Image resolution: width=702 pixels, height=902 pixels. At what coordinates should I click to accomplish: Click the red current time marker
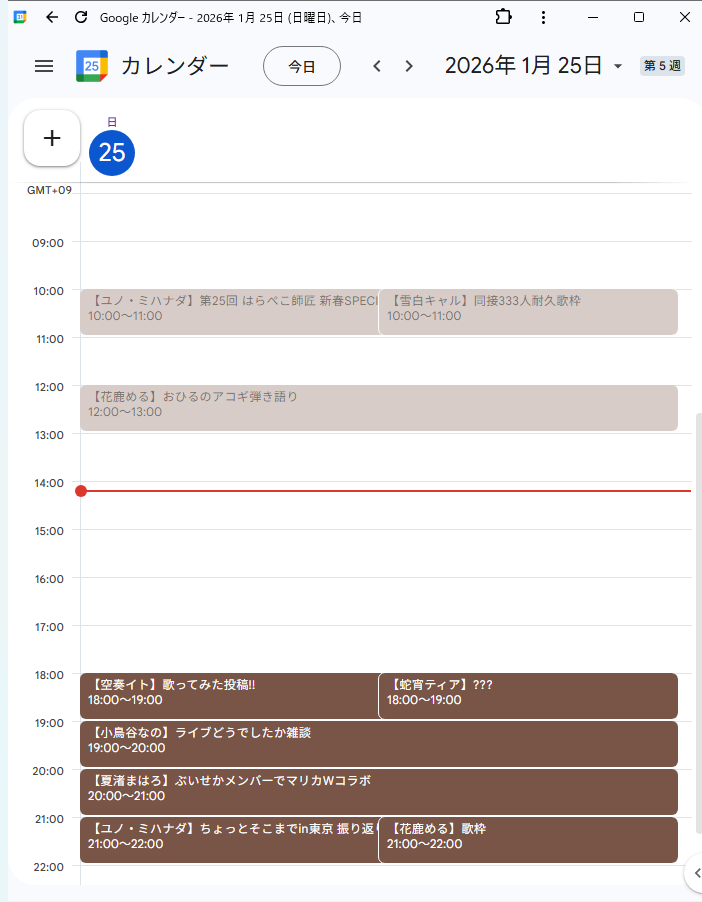pyautogui.click(x=81, y=491)
